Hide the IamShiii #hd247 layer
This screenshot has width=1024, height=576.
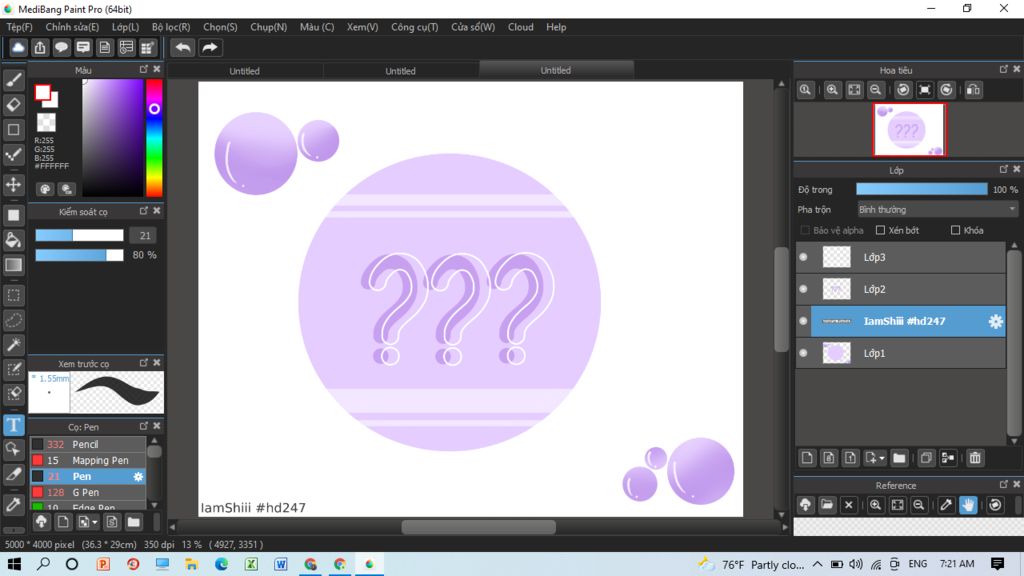803,321
